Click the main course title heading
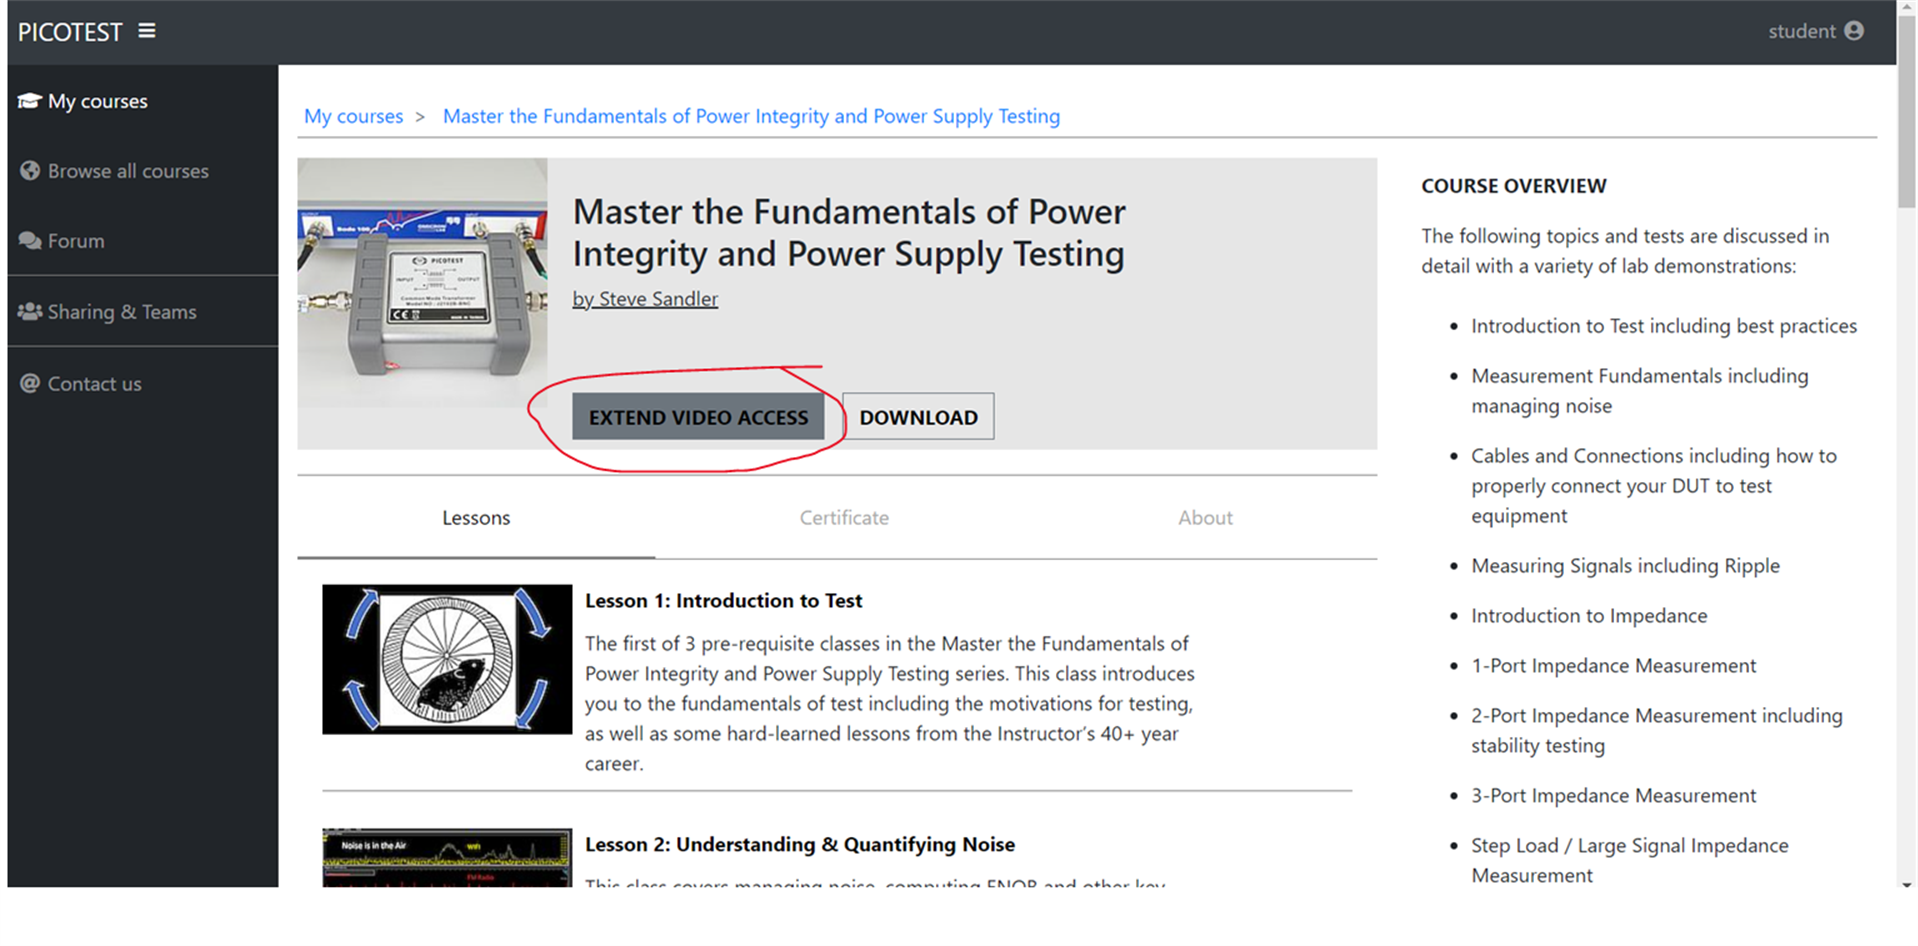 [x=849, y=233]
